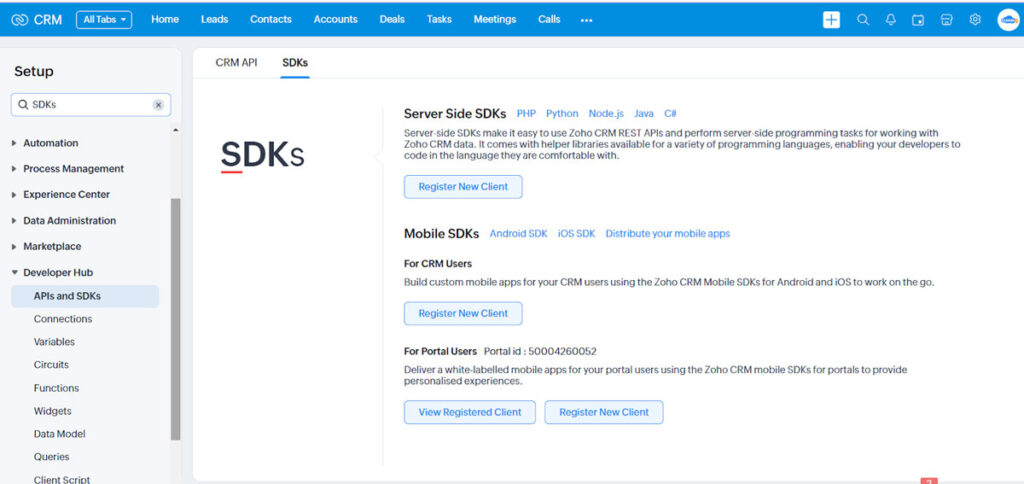Open Queries in Developer Hub
The height and width of the screenshot is (484, 1024).
point(52,457)
